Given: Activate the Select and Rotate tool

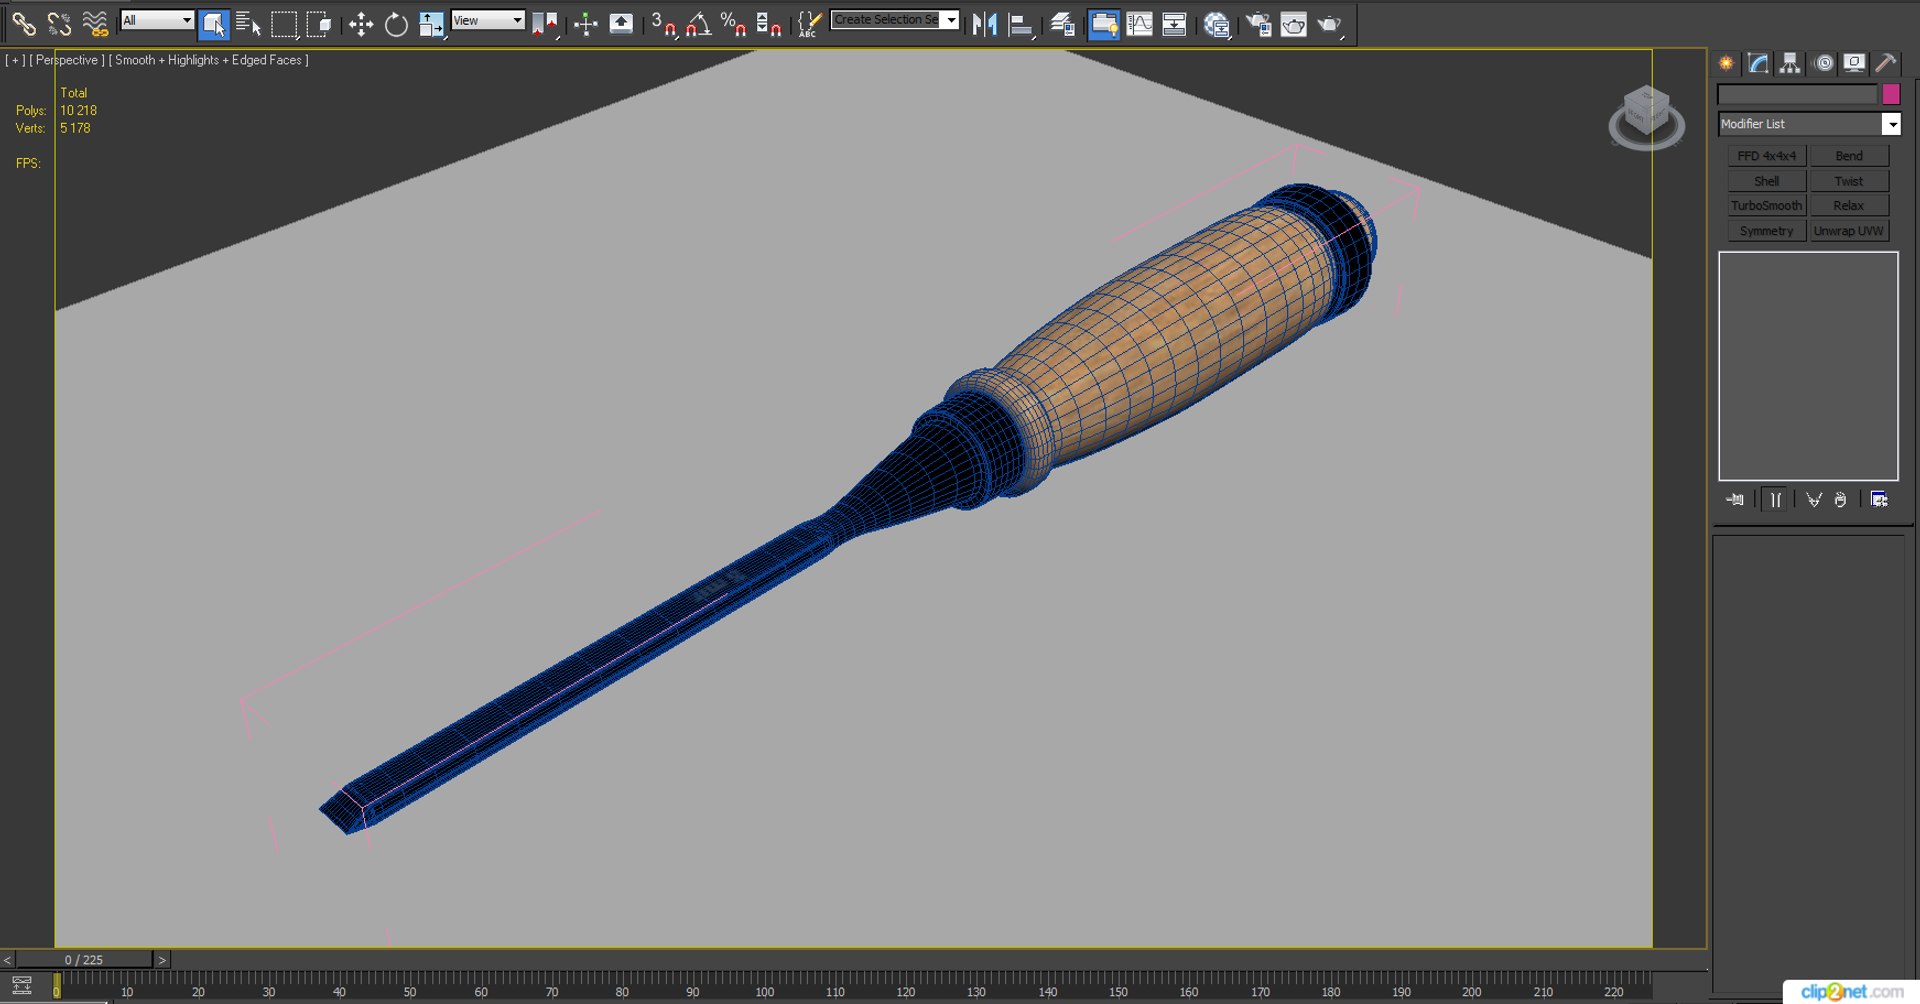Looking at the screenshot, I should (x=396, y=24).
